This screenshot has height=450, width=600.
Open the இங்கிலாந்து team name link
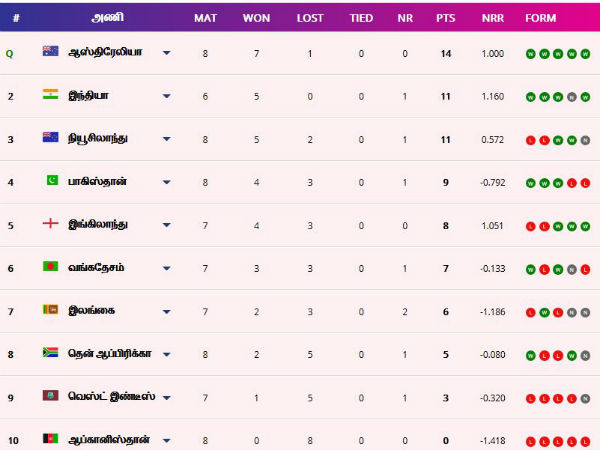click(x=99, y=224)
